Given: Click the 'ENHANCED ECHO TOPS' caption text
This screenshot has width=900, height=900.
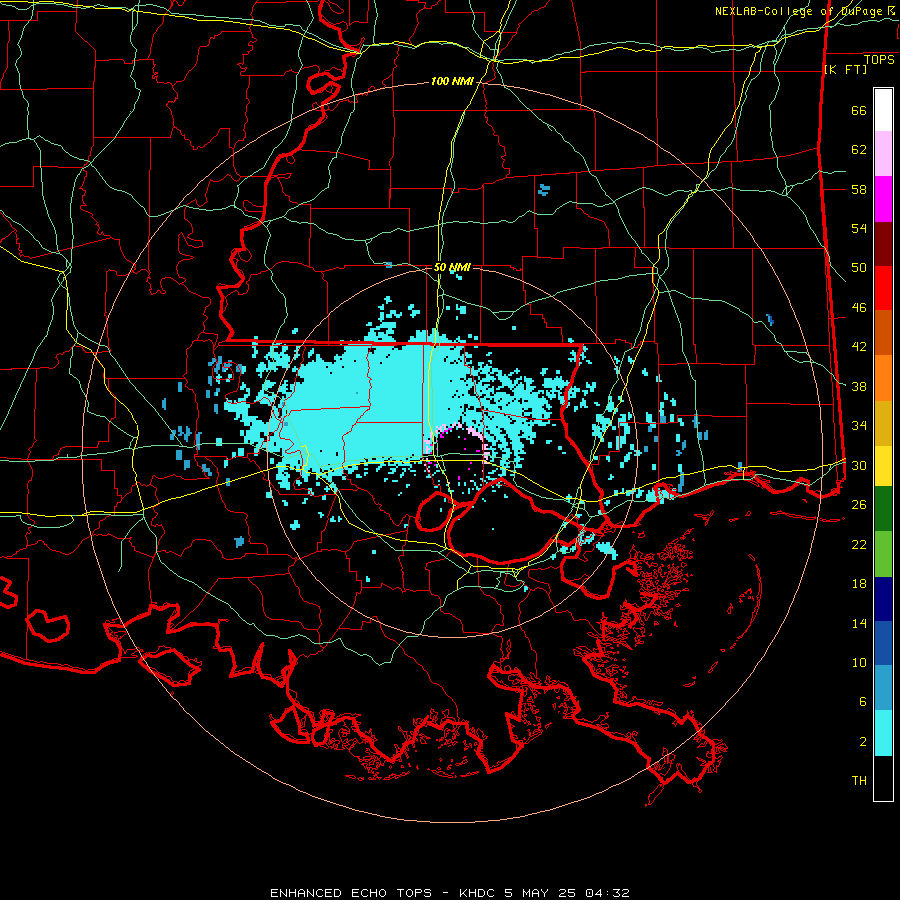Looking at the screenshot, I should (x=351, y=893).
